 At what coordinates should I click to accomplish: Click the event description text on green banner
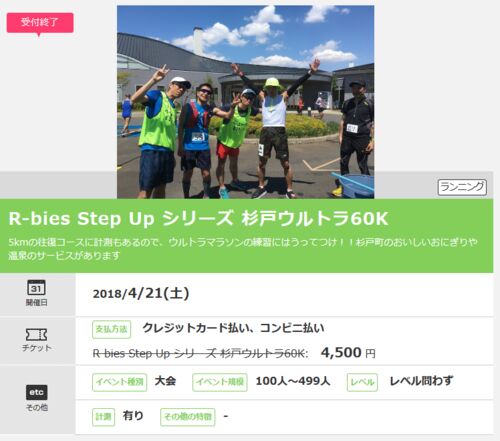tap(243, 249)
